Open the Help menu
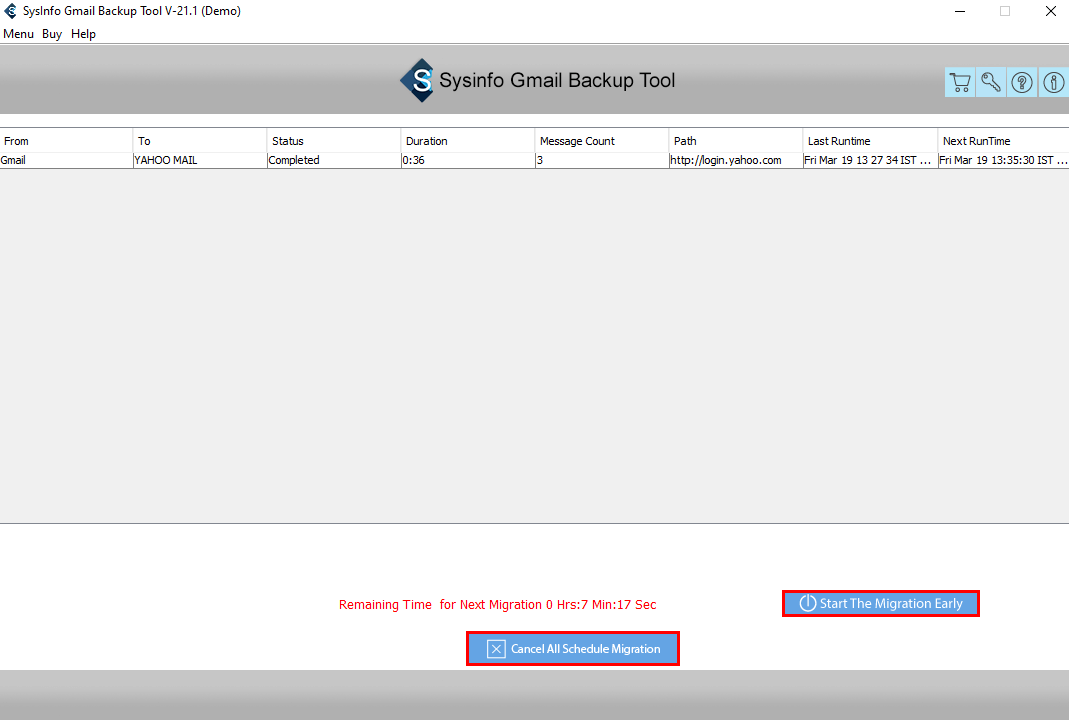 point(83,34)
